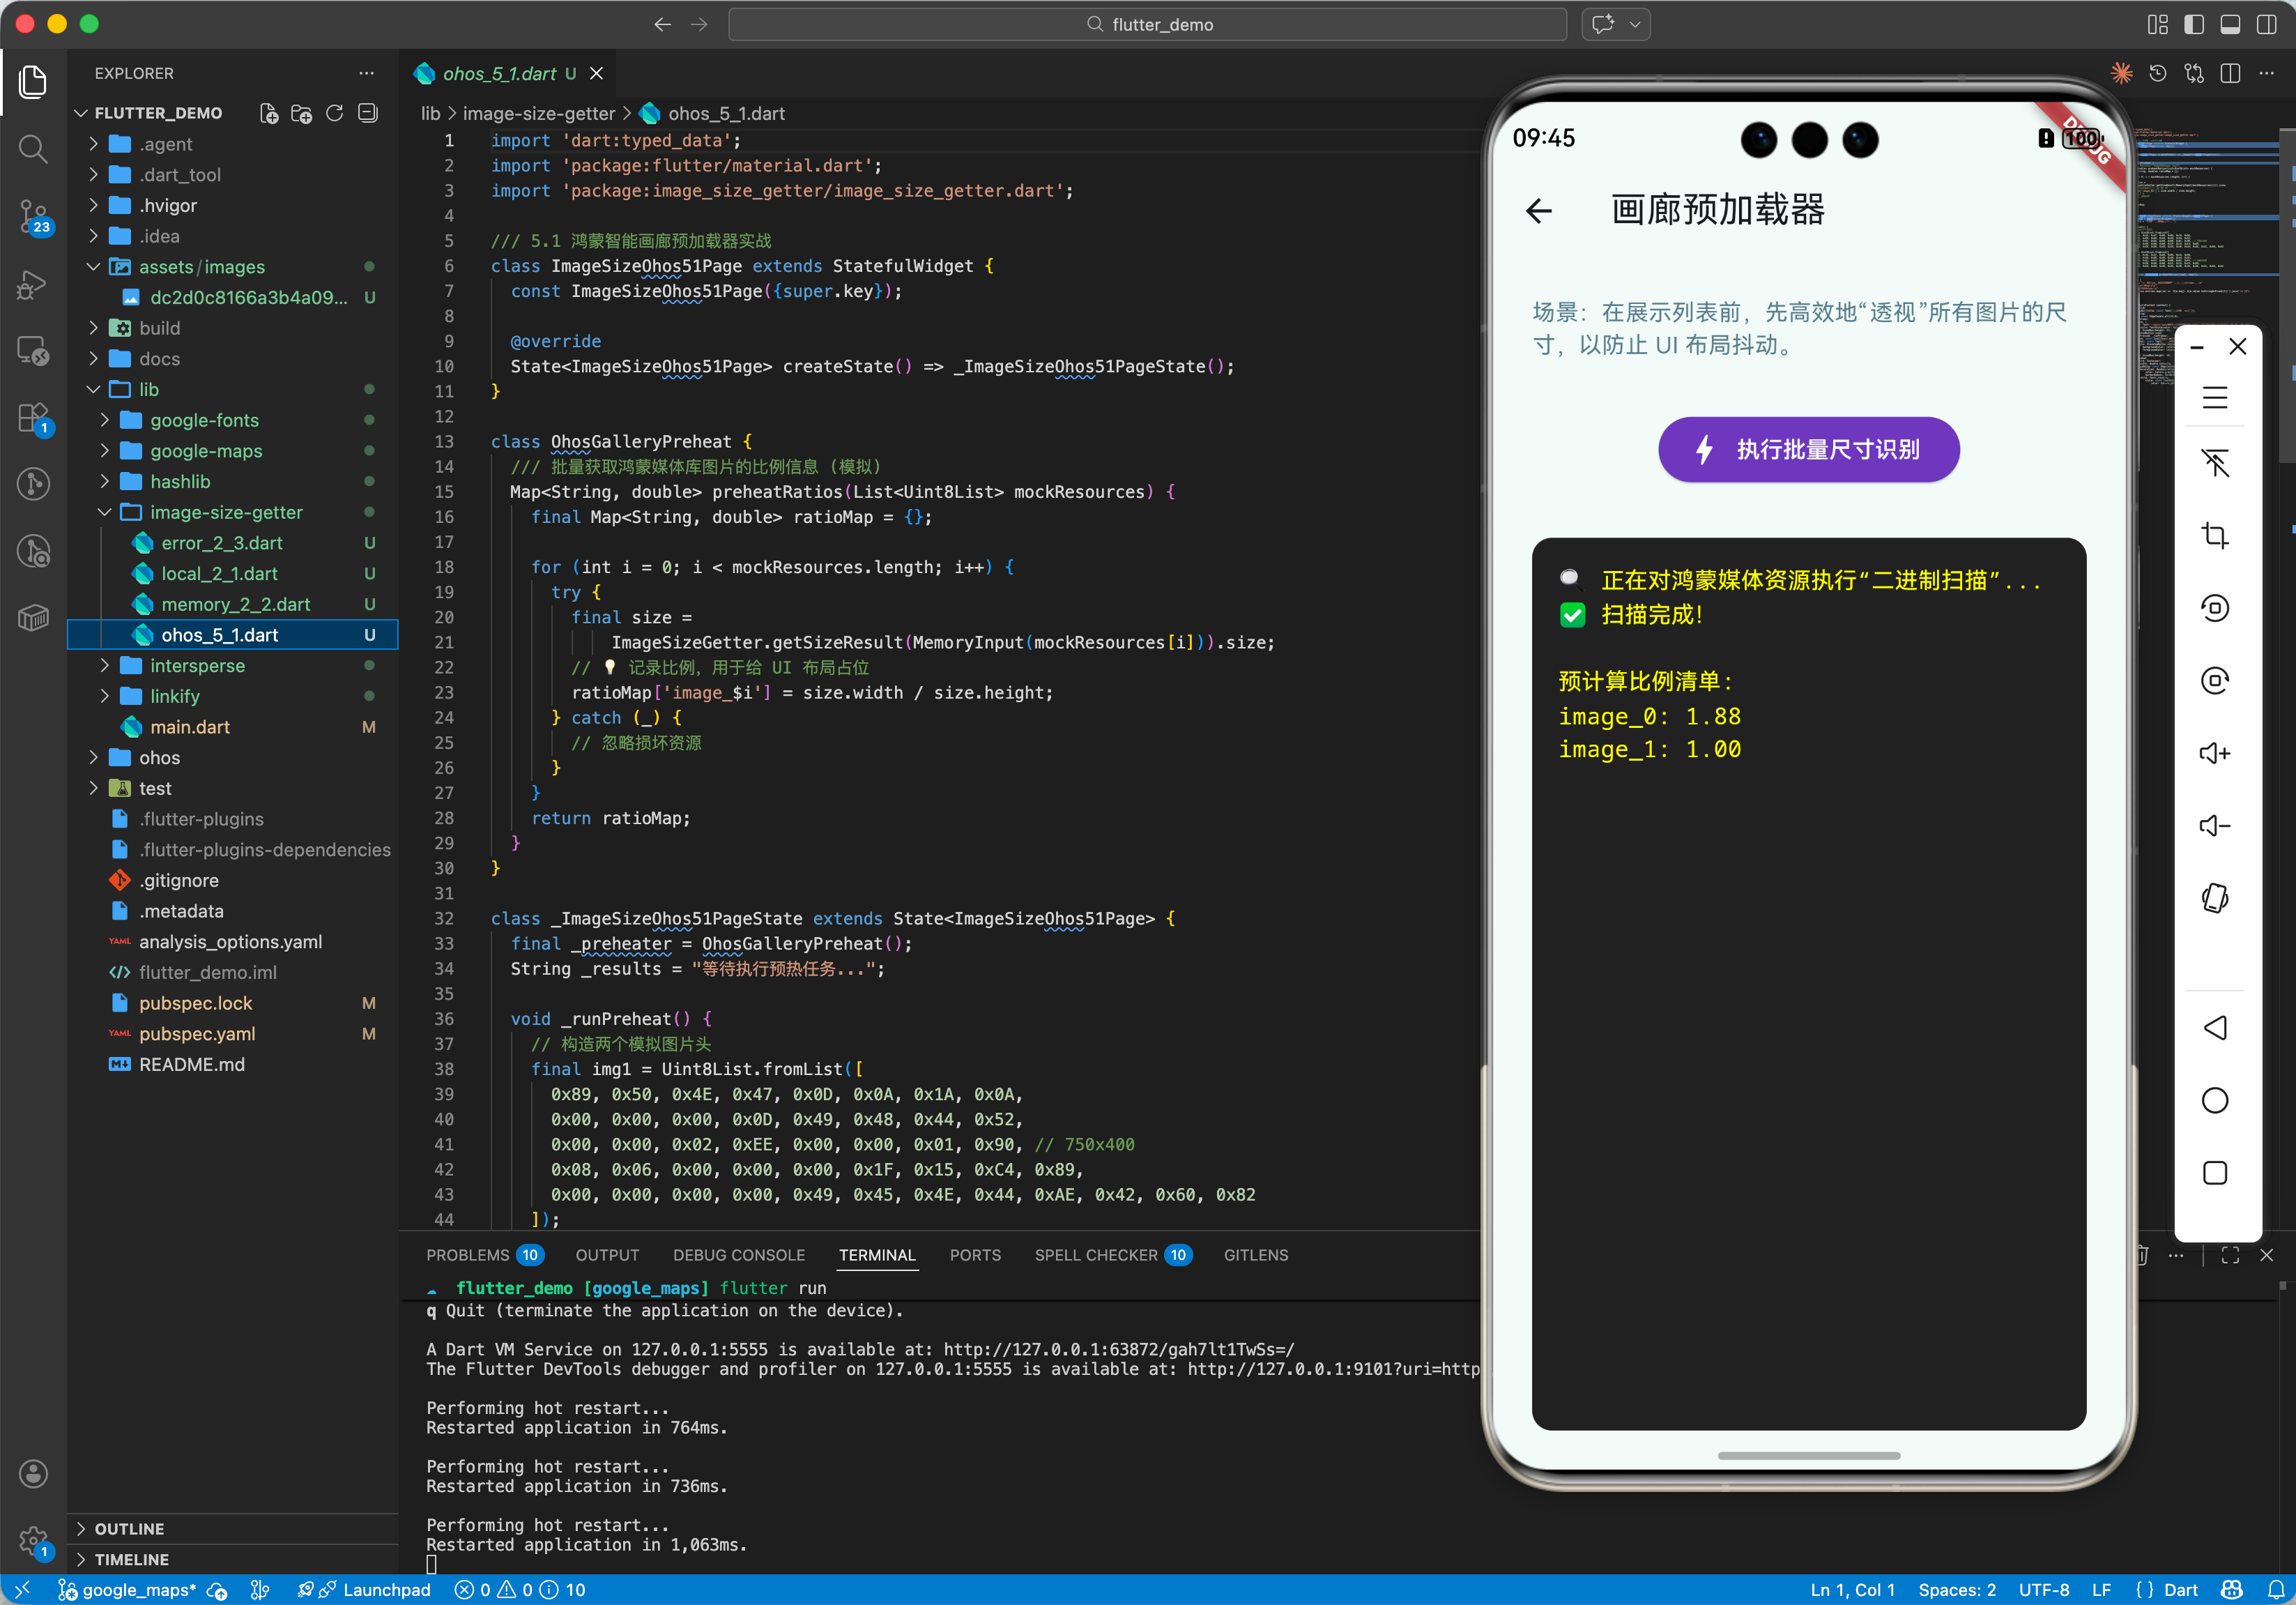Viewport: 2296px width, 1605px height.
Task: Click New File icon in Explorer header
Action: point(268,113)
